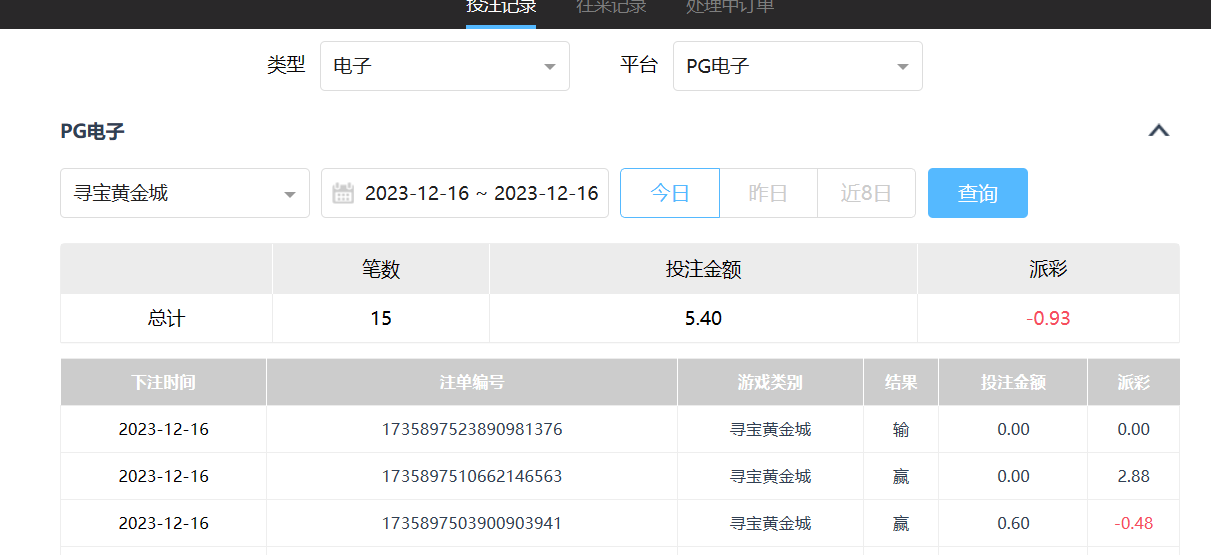
Task: Open the 类型 dropdown showing 电子
Action: click(x=445, y=66)
